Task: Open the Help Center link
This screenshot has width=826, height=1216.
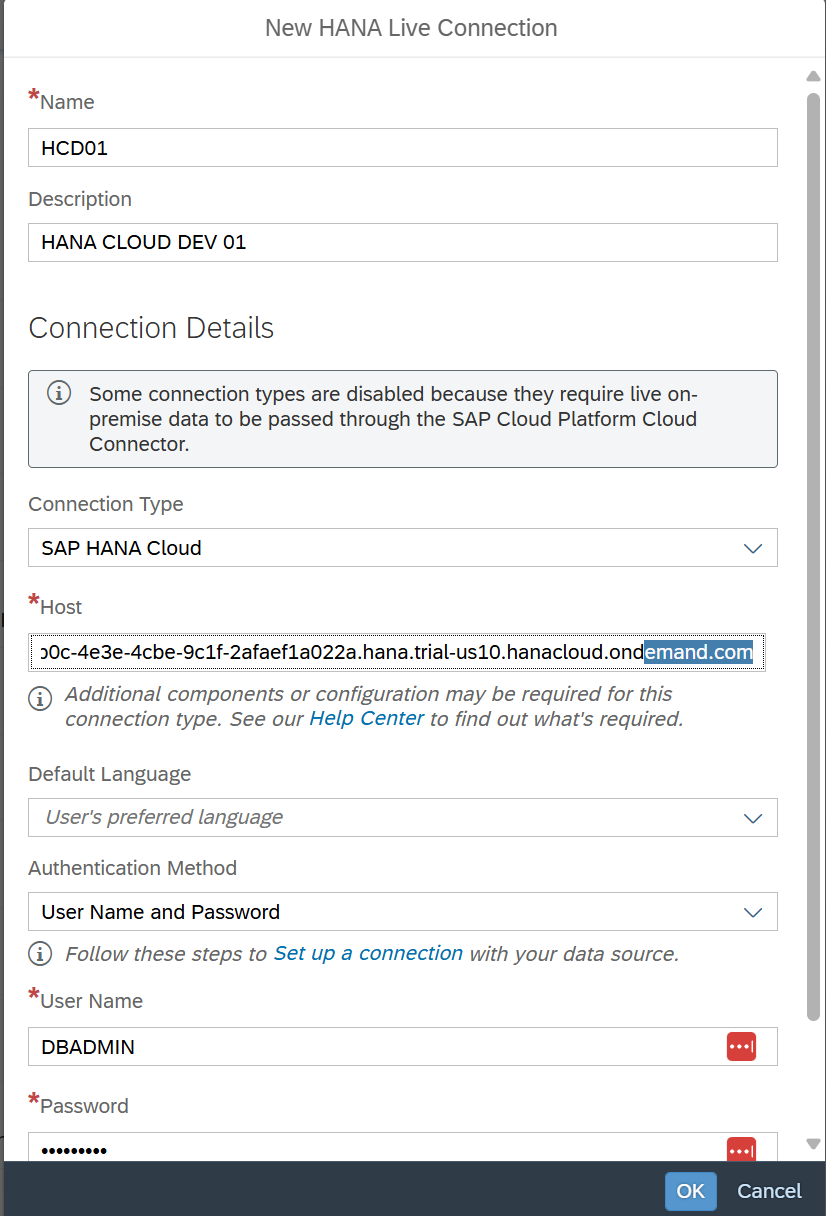Action: pyautogui.click(x=367, y=718)
